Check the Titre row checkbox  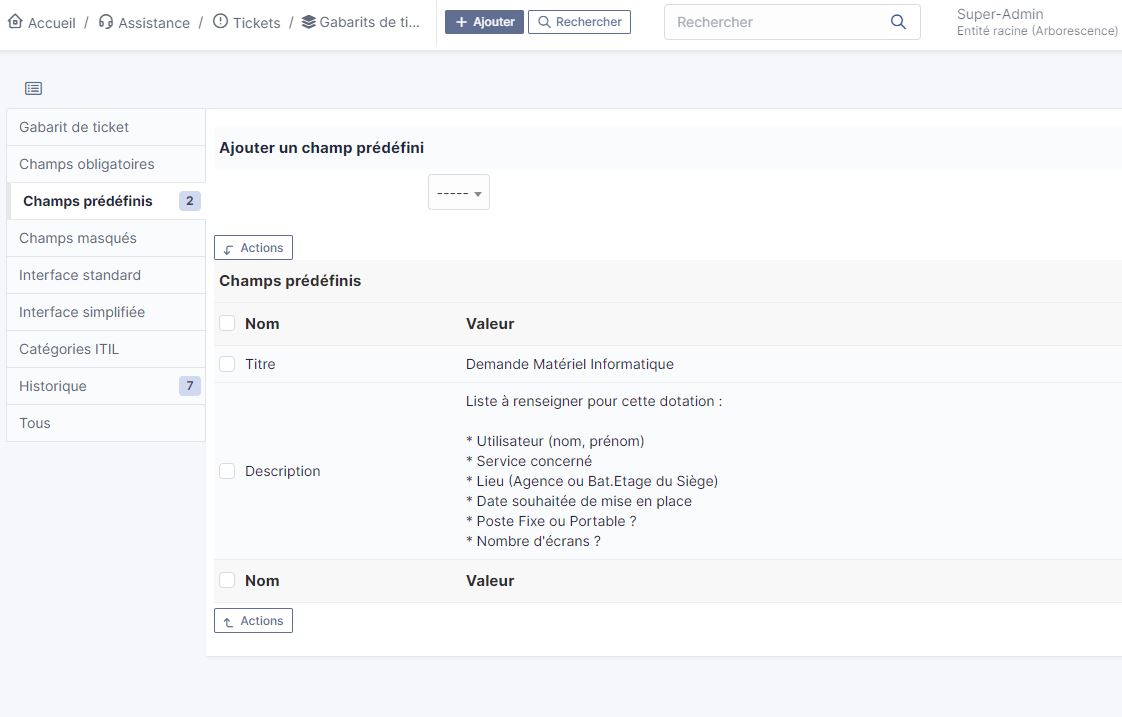tap(227, 363)
